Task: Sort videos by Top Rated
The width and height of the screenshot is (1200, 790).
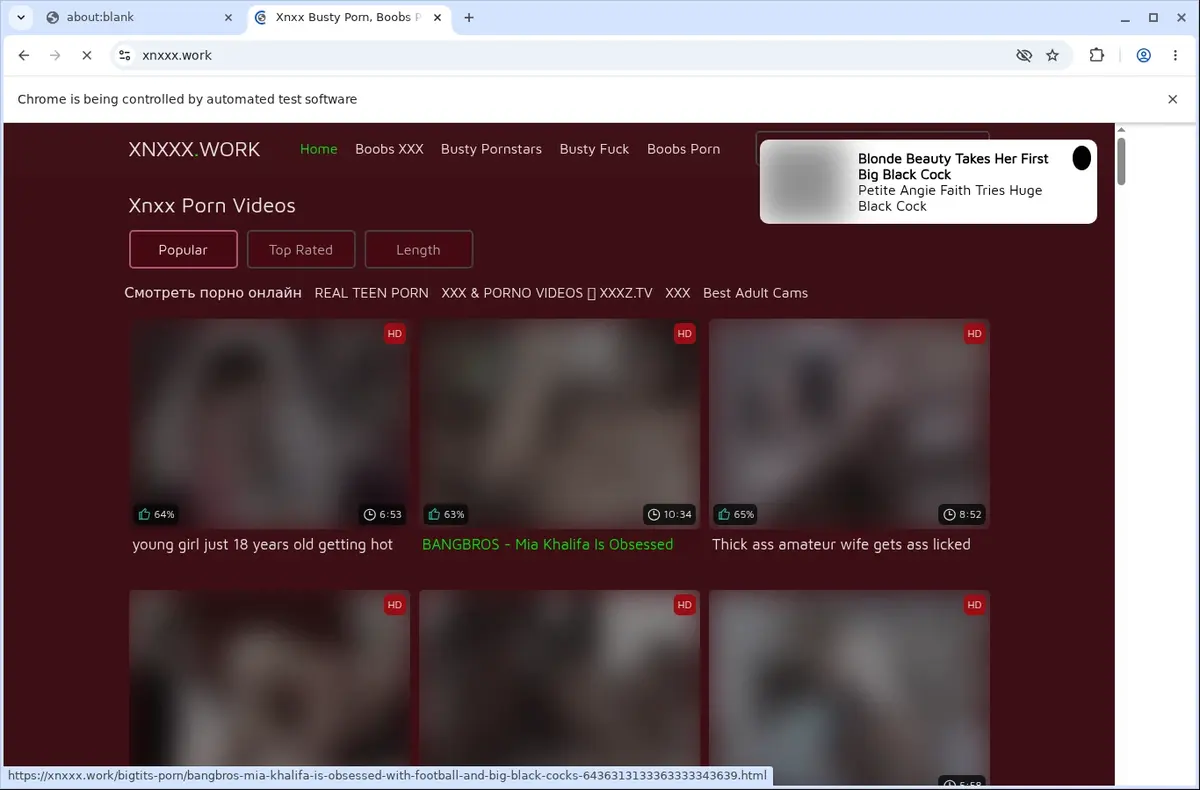Action: [x=301, y=250]
